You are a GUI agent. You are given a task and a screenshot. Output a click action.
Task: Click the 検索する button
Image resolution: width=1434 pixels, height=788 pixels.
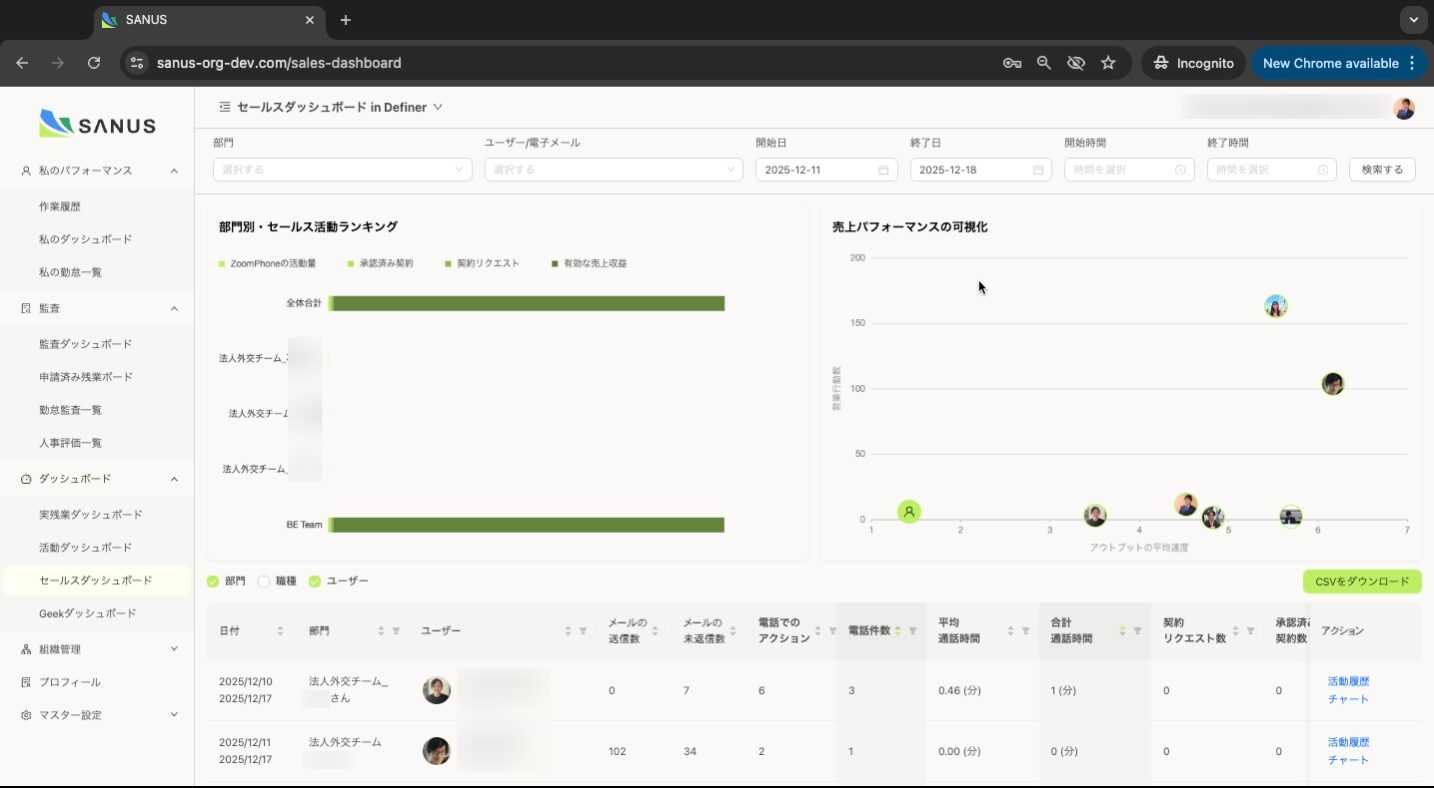click(x=1381, y=169)
